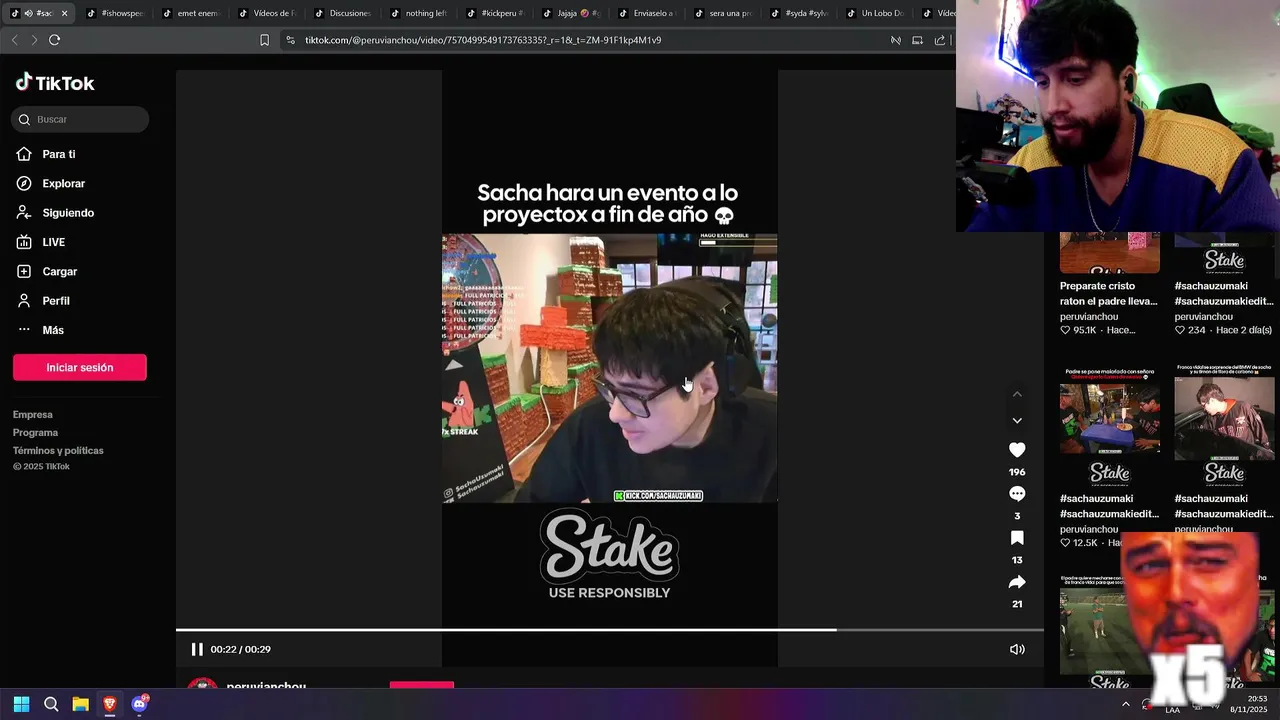Click the playing Stake video area
The width and height of the screenshot is (1280, 720).
click(610, 368)
